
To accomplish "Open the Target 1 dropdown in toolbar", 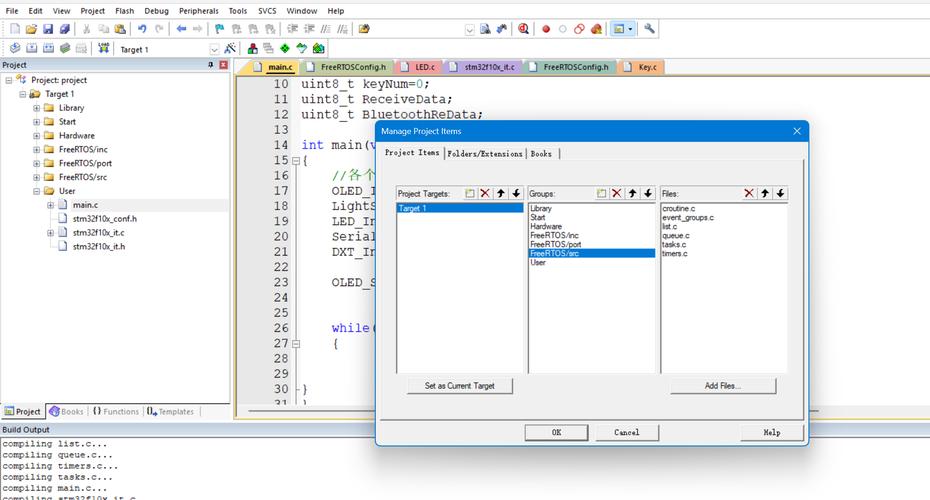I will click(x=214, y=49).
